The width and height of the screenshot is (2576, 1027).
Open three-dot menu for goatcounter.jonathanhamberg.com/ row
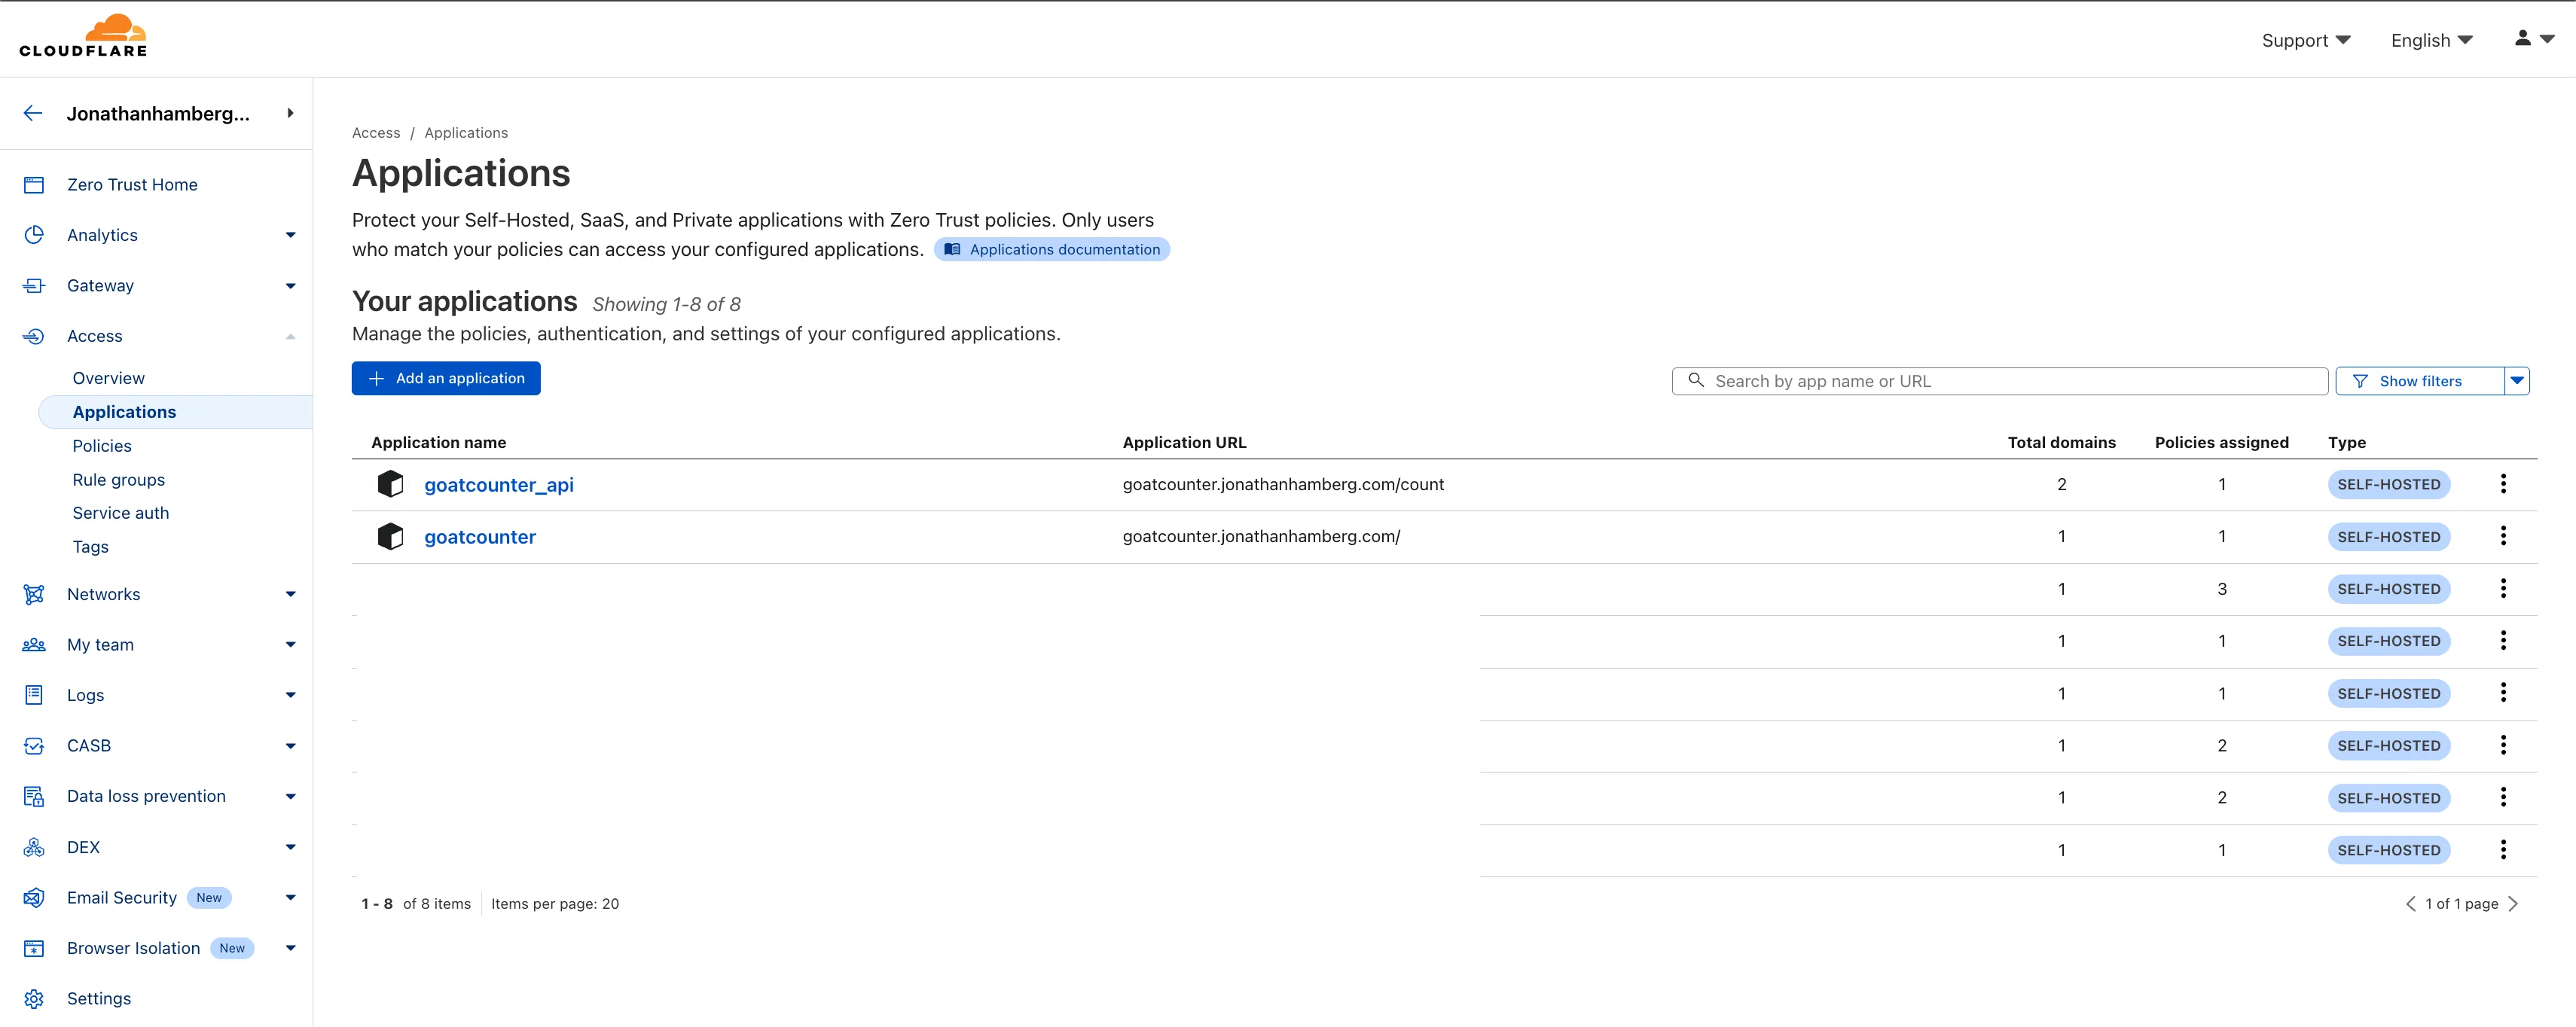pyautogui.click(x=2503, y=536)
